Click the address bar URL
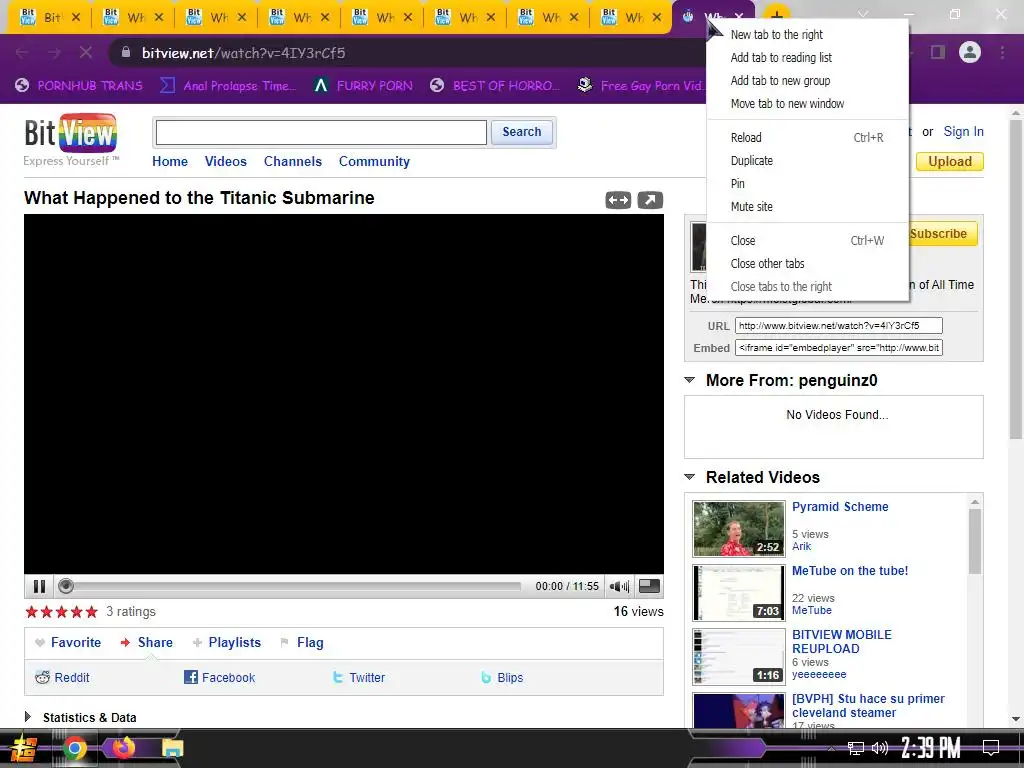The image size is (1024, 768). click(x=244, y=53)
